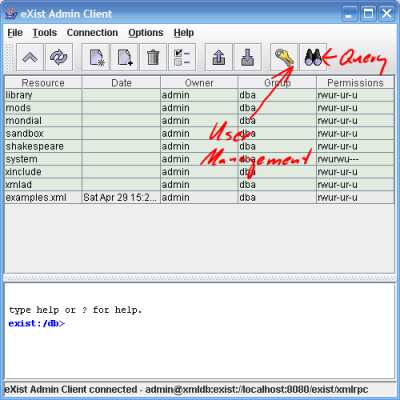Open the Tools menu
Screen dimensions: 400x400
click(x=45, y=33)
